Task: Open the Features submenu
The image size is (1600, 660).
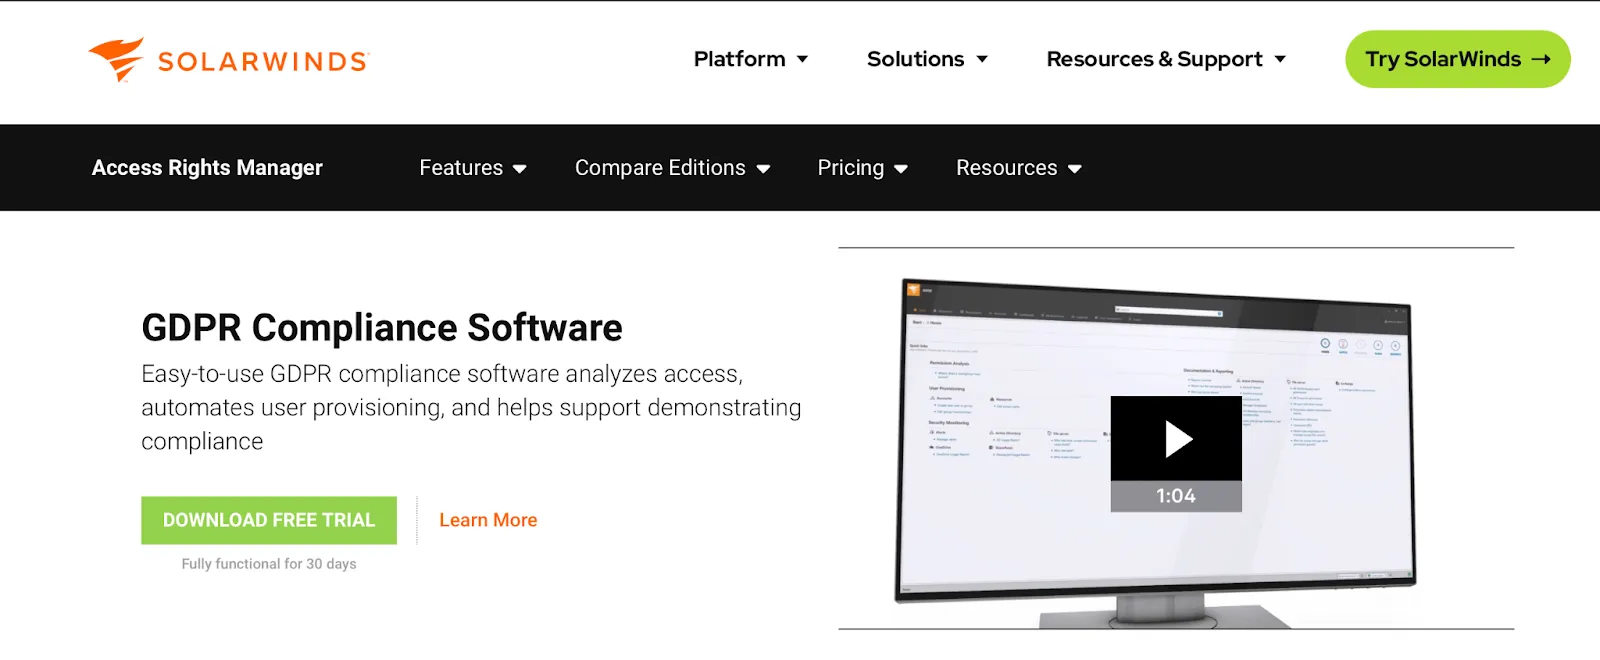Action: tap(461, 168)
